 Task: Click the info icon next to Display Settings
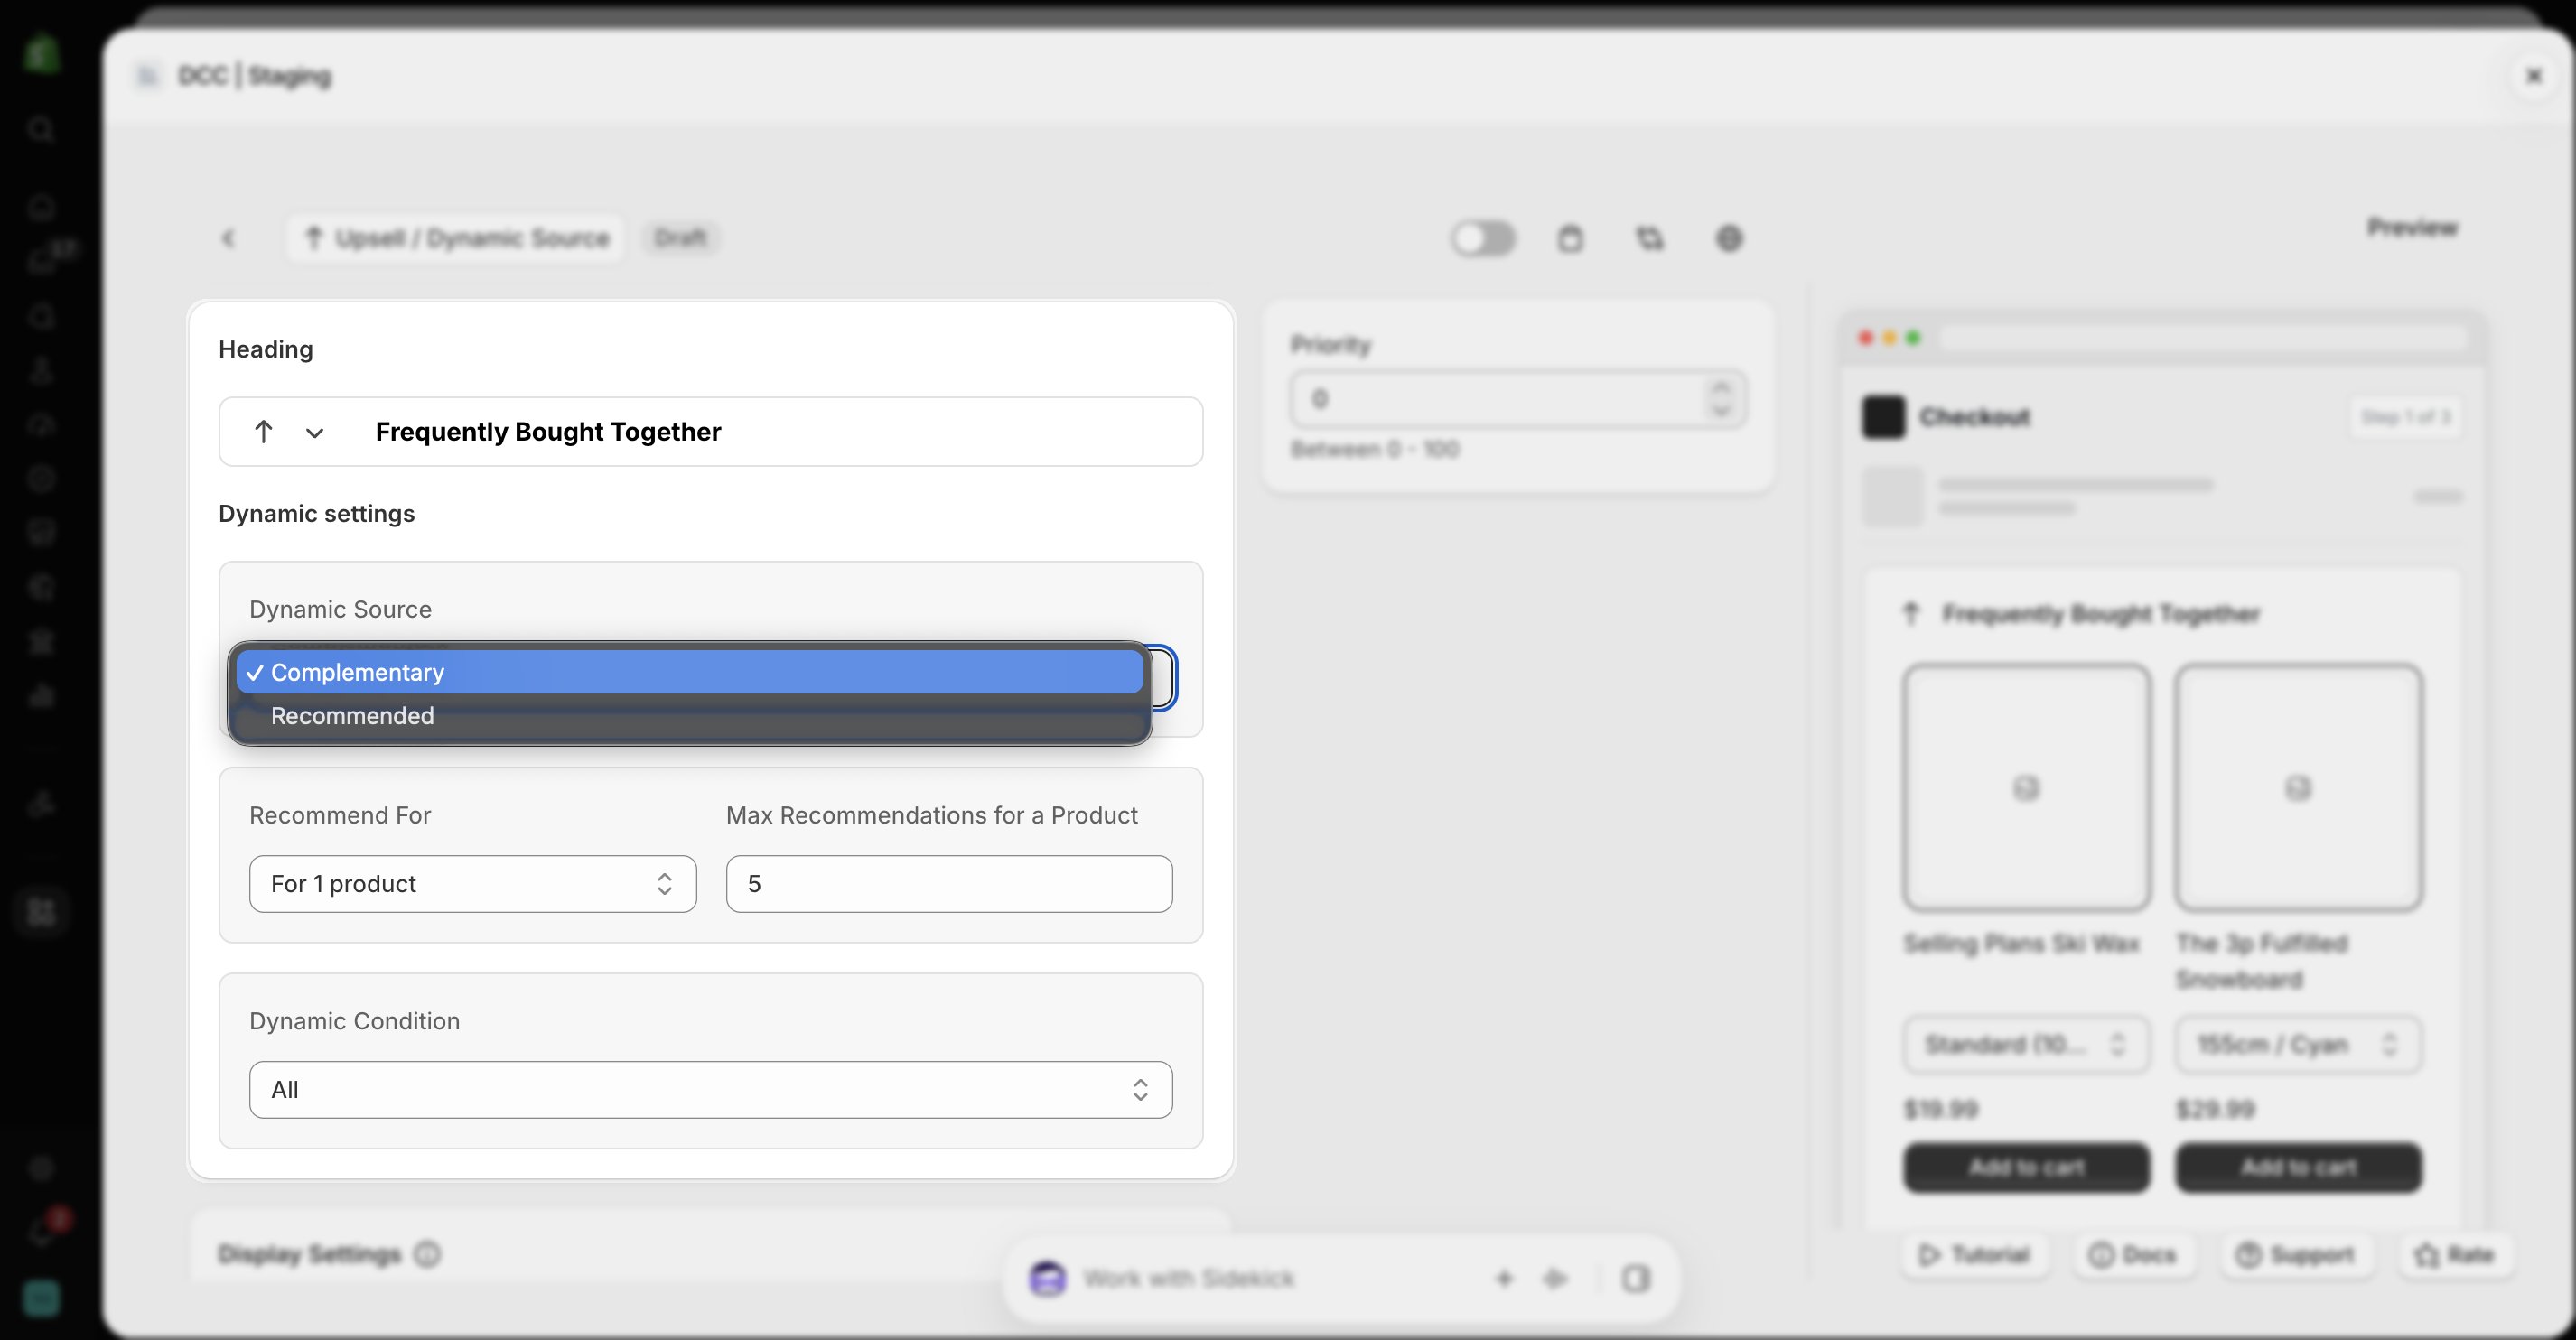pyautogui.click(x=427, y=1254)
